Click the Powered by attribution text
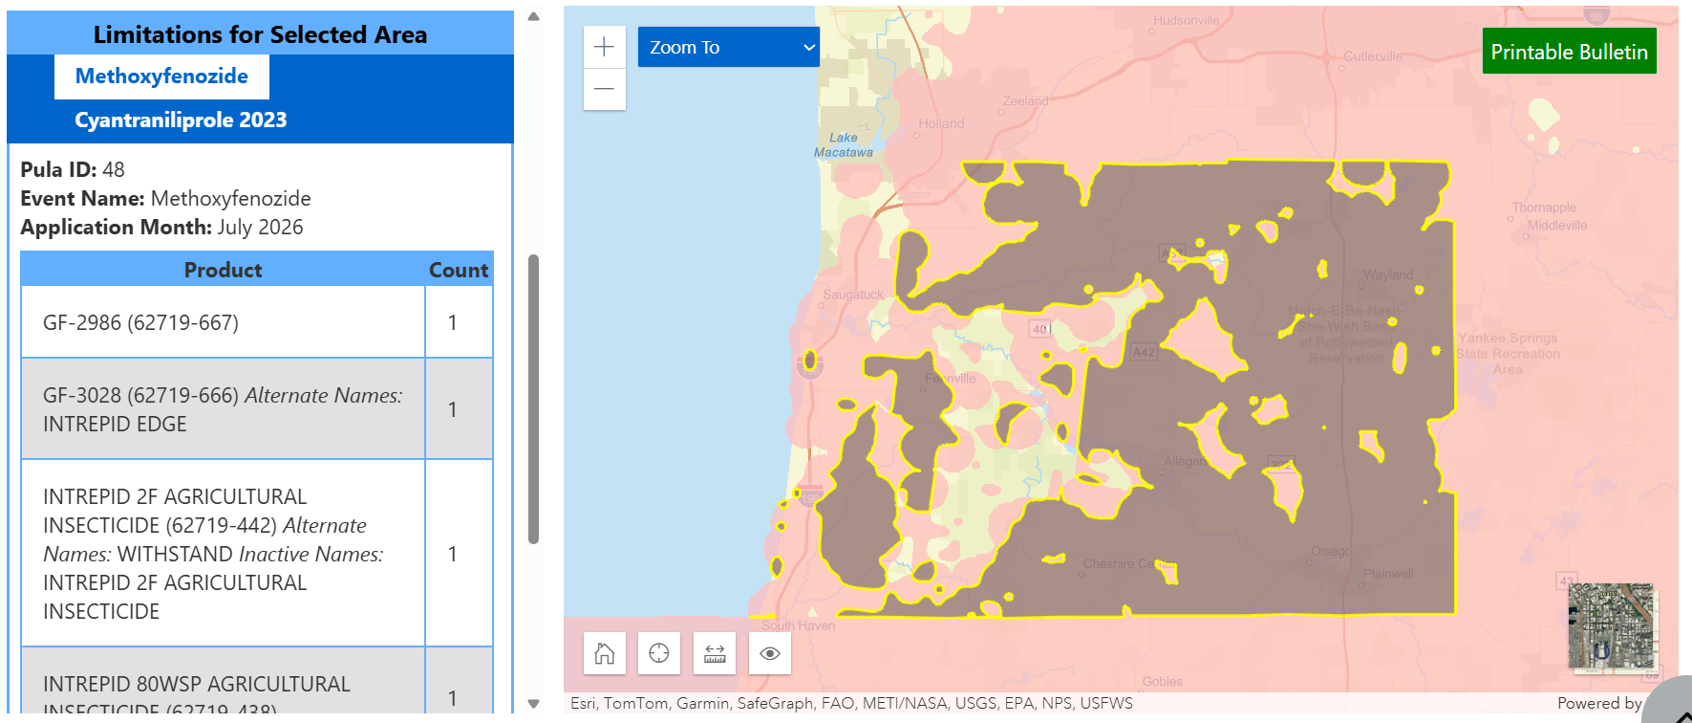Screen dimensions: 1692x723 point(1599,703)
